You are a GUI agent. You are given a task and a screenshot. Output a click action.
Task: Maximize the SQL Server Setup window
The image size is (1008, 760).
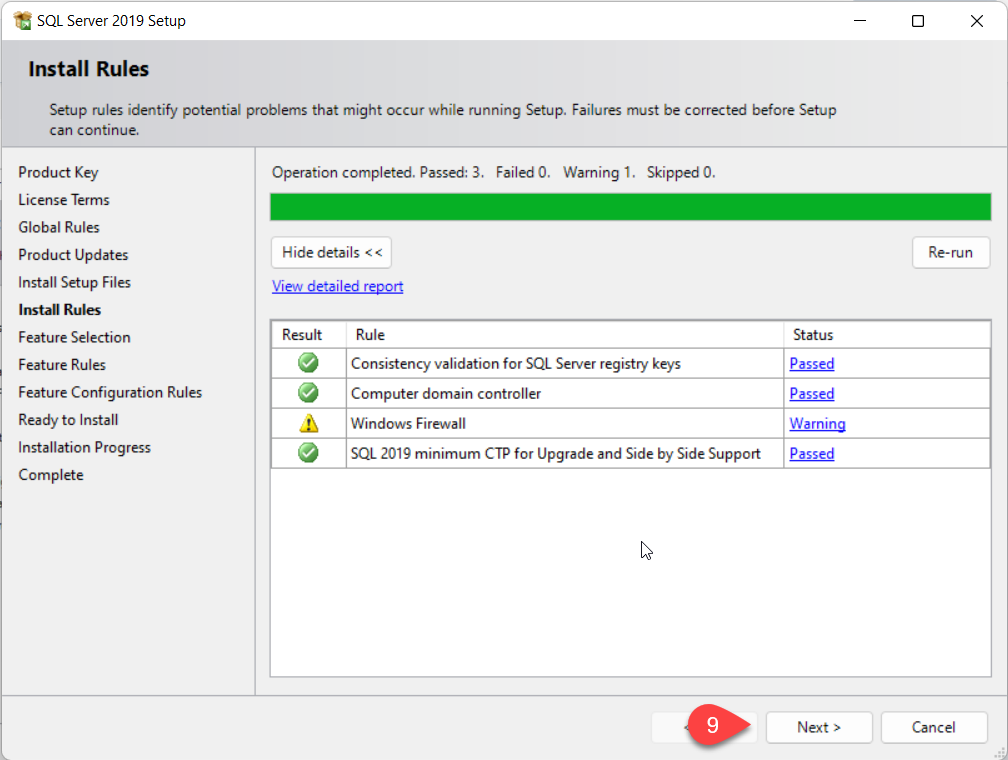[x=918, y=21]
